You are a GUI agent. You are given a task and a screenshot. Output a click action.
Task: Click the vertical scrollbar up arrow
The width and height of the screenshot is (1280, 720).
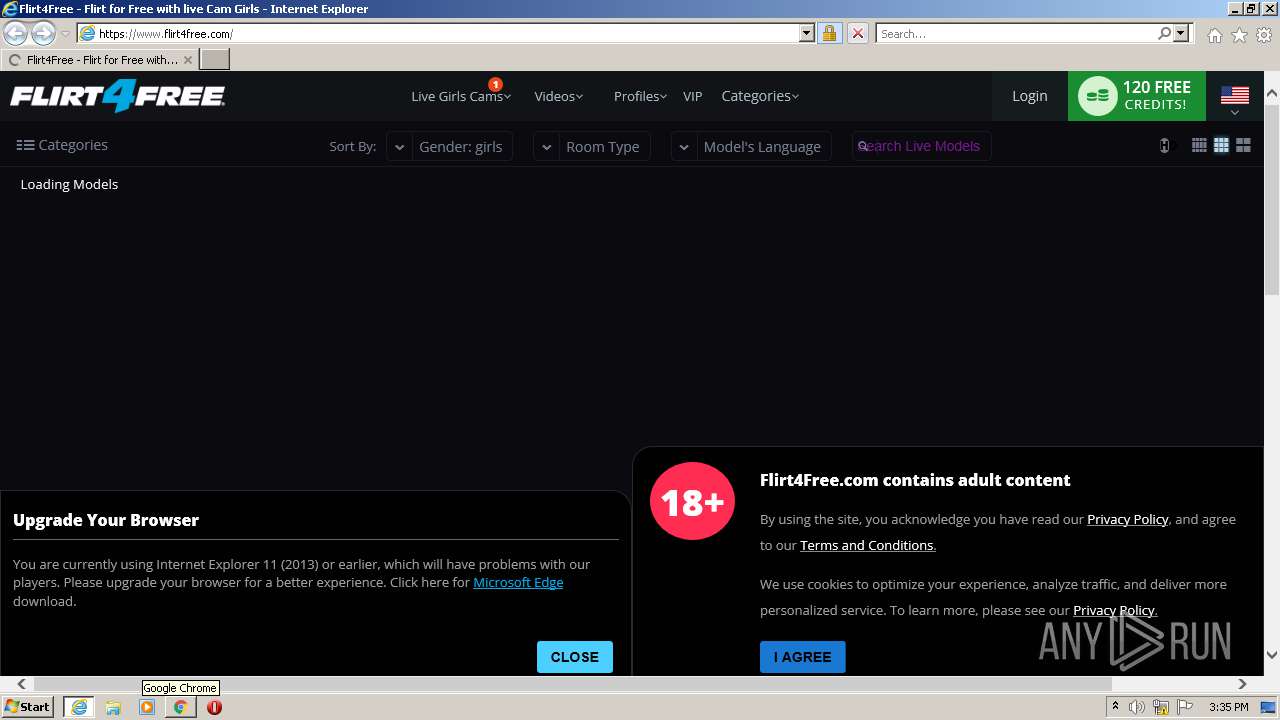(x=1272, y=94)
